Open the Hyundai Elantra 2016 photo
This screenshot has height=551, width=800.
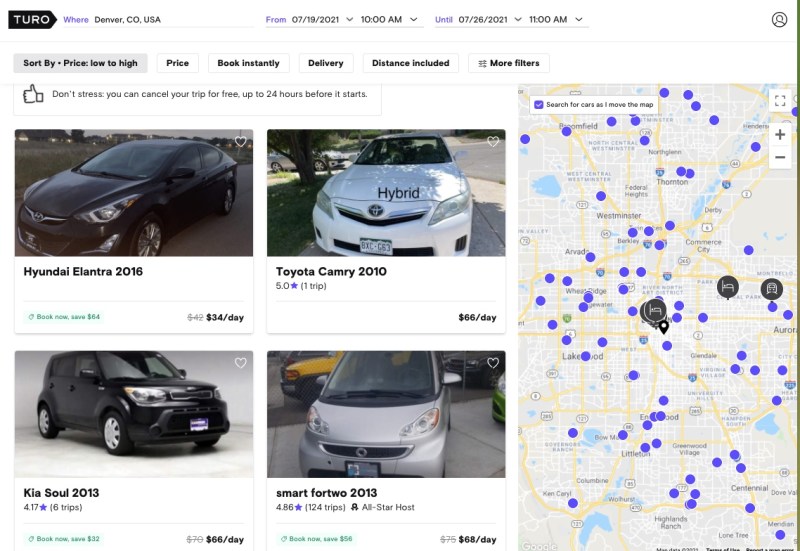point(134,193)
